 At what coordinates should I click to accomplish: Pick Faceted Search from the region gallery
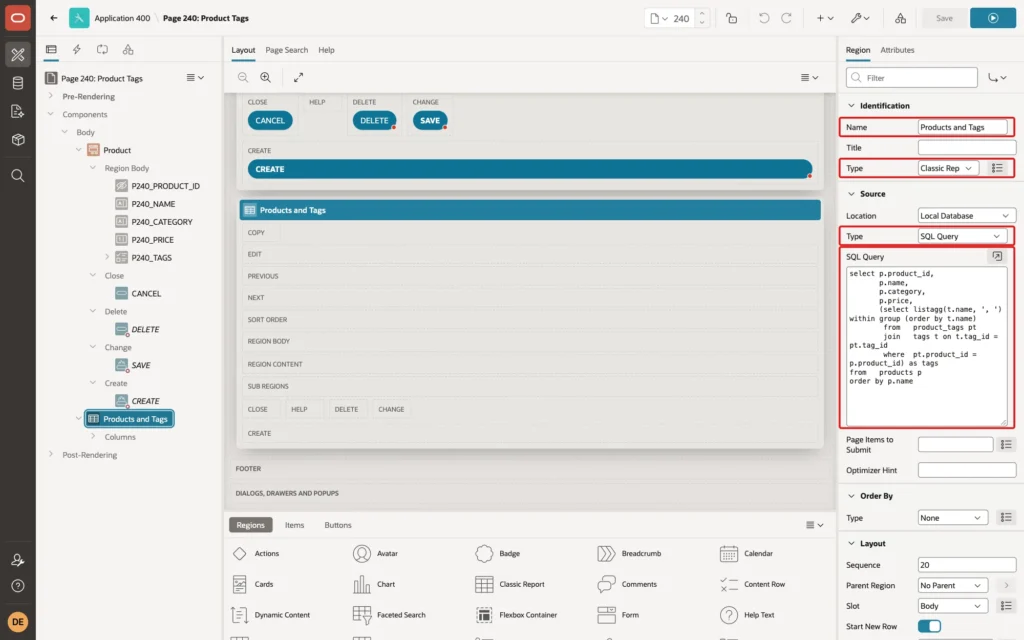click(389, 615)
